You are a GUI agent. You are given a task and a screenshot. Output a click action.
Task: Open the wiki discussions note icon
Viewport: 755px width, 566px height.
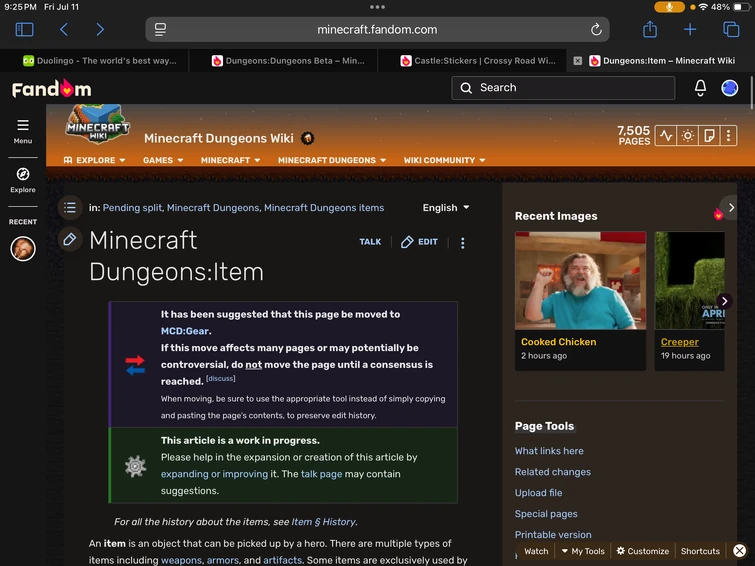click(709, 135)
